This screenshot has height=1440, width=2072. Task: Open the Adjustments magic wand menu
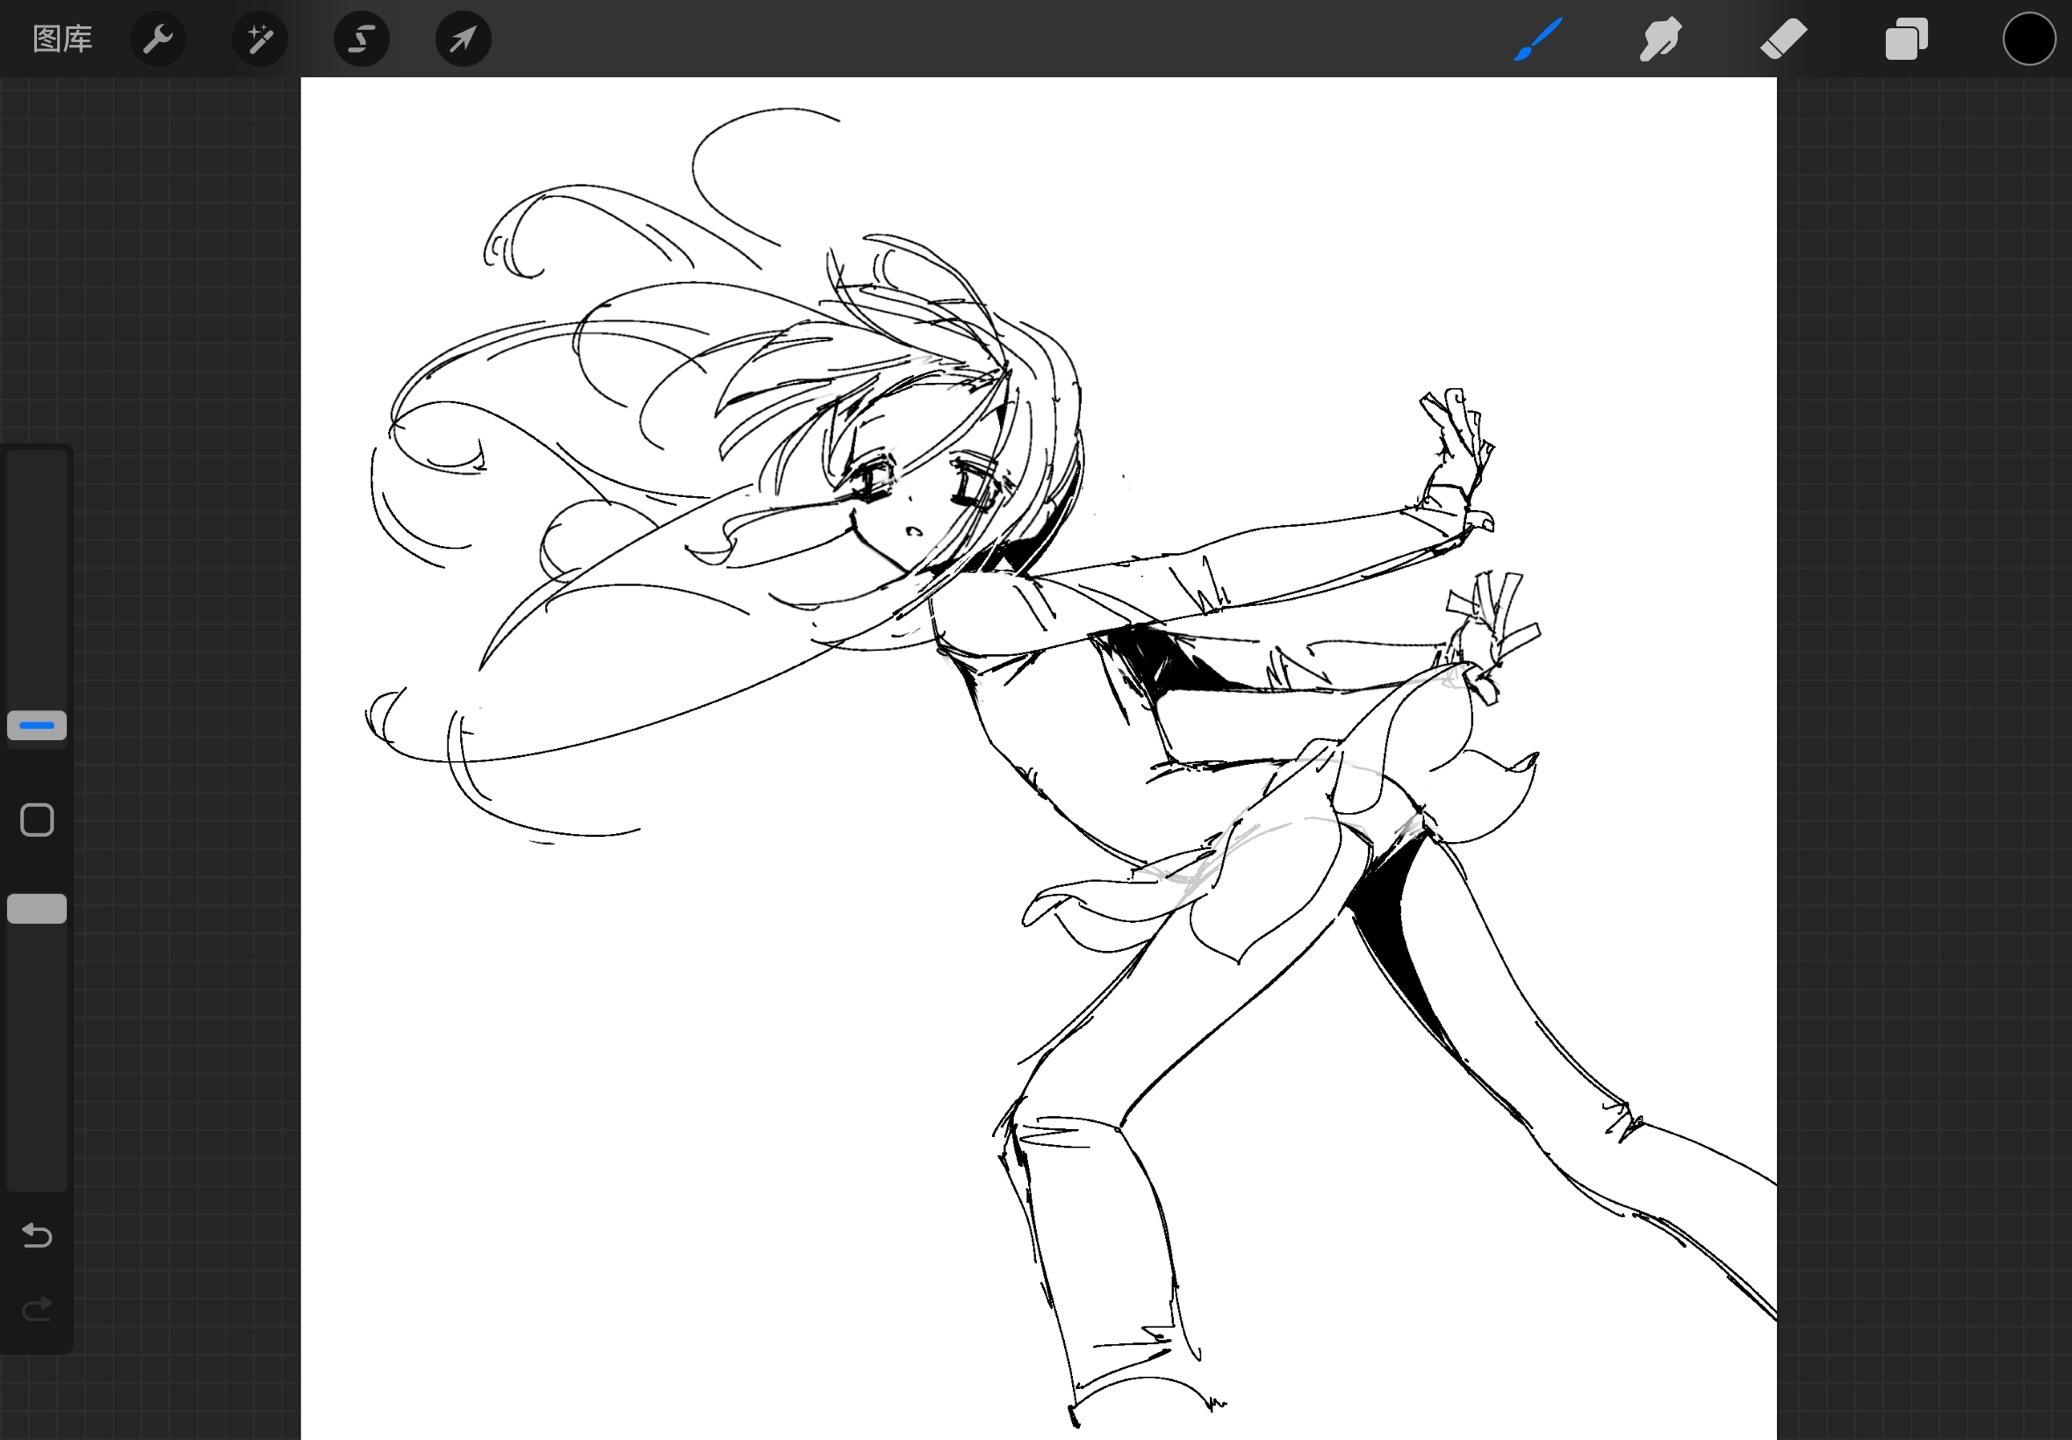(260, 39)
